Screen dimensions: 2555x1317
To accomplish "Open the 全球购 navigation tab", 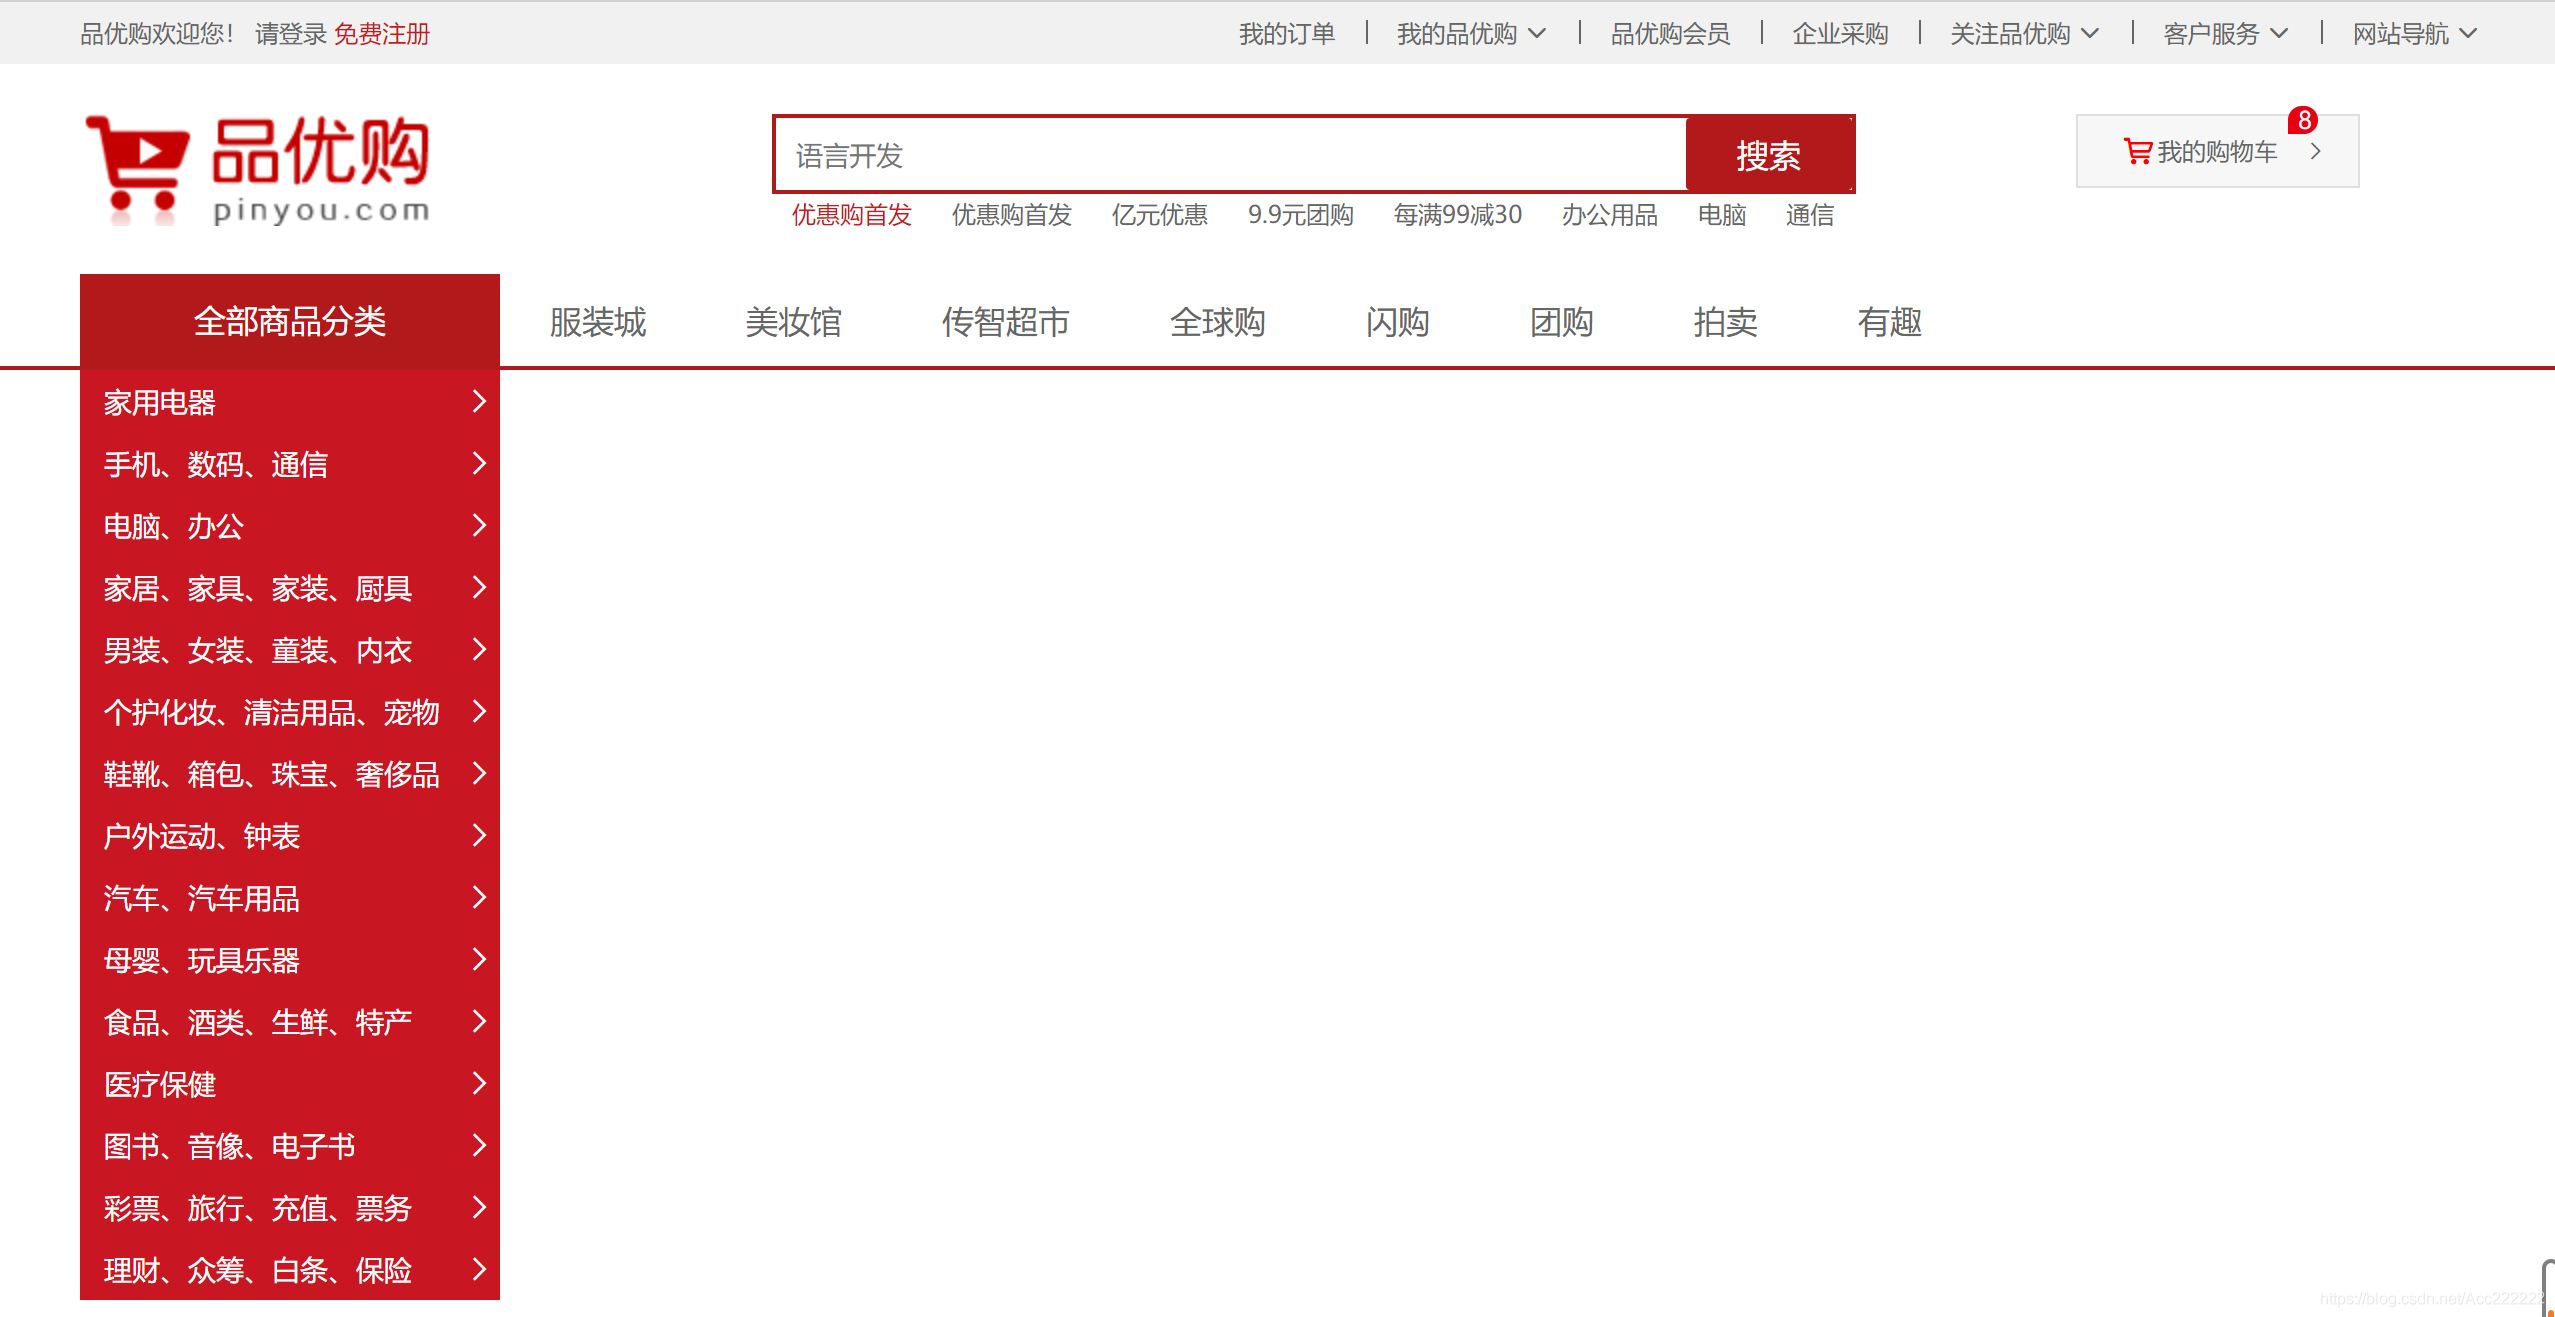I will [x=1217, y=322].
